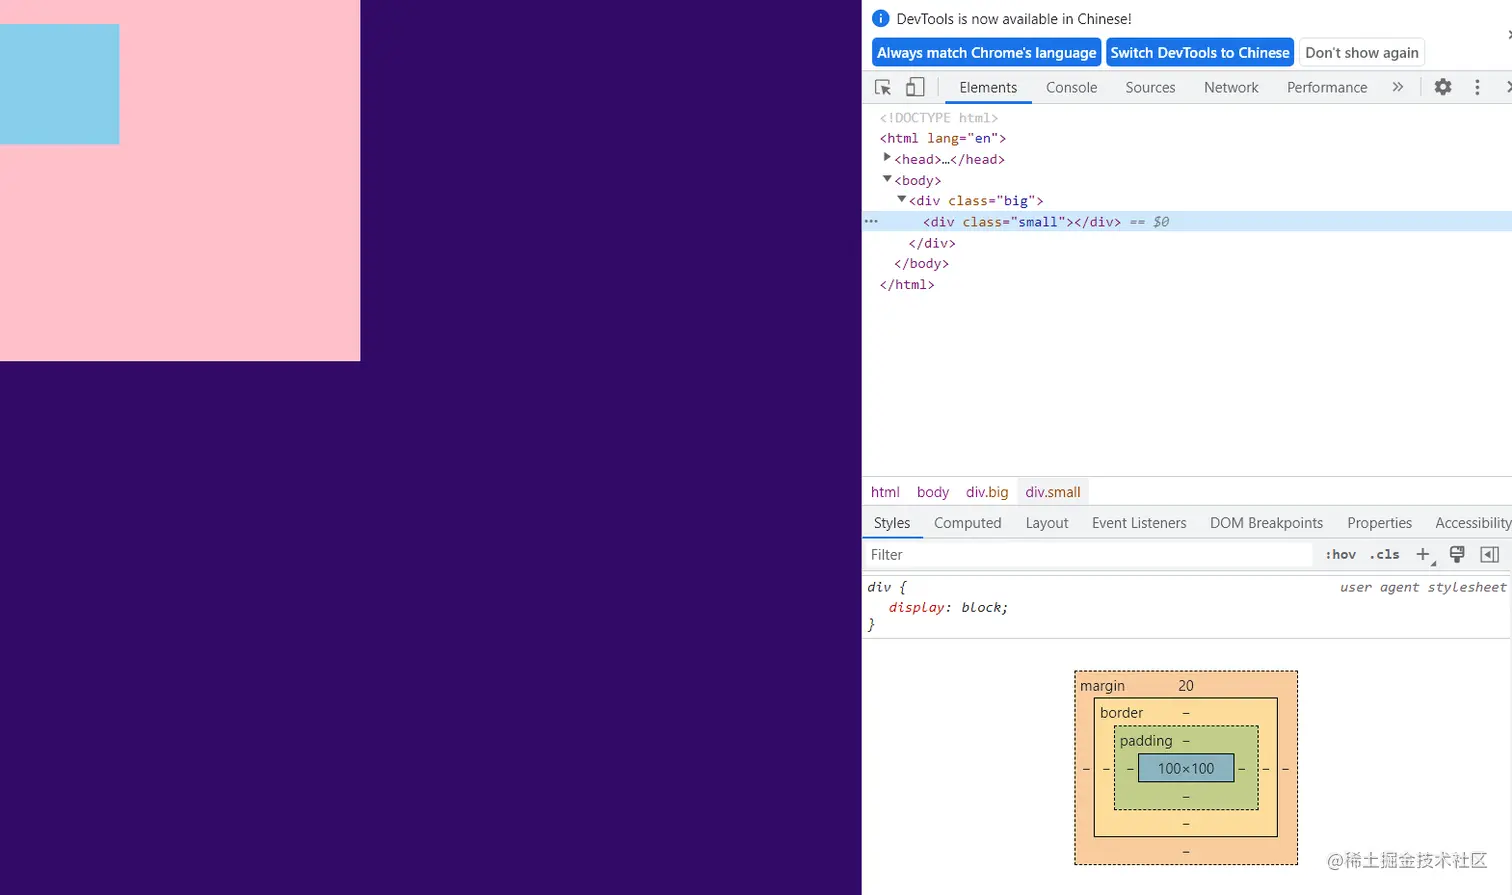Screen dimensions: 1512x895
Task: Select div.small in the breadcrumb bar
Action: tap(1053, 492)
